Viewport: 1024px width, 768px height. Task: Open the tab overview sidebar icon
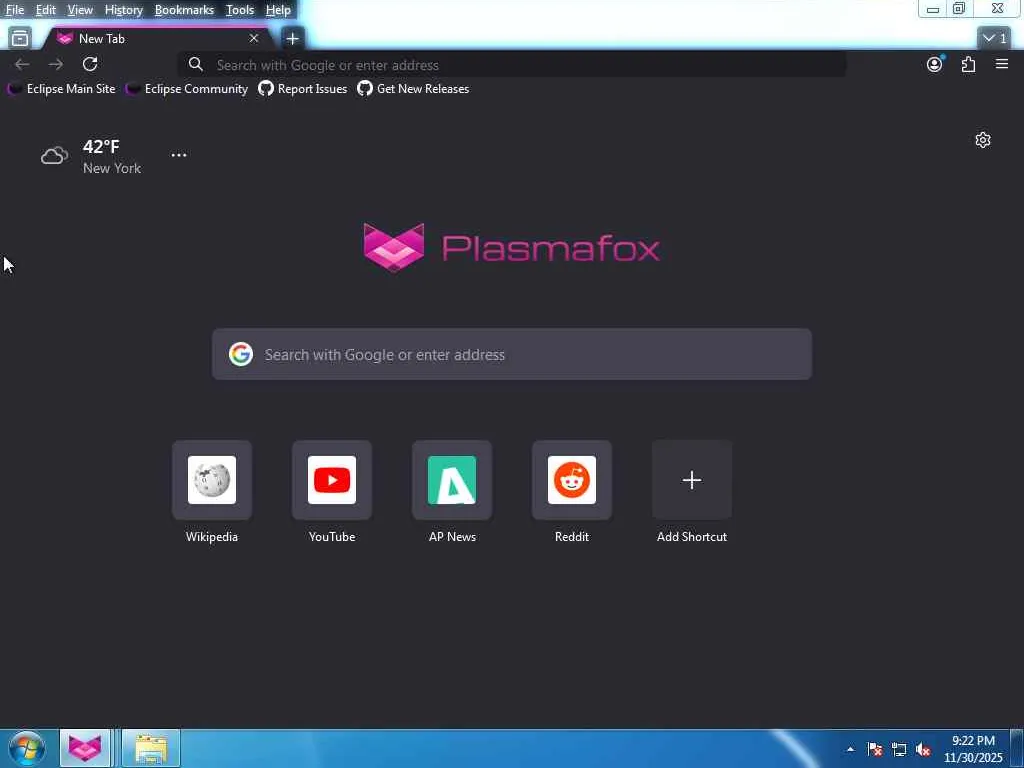point(20,39)
